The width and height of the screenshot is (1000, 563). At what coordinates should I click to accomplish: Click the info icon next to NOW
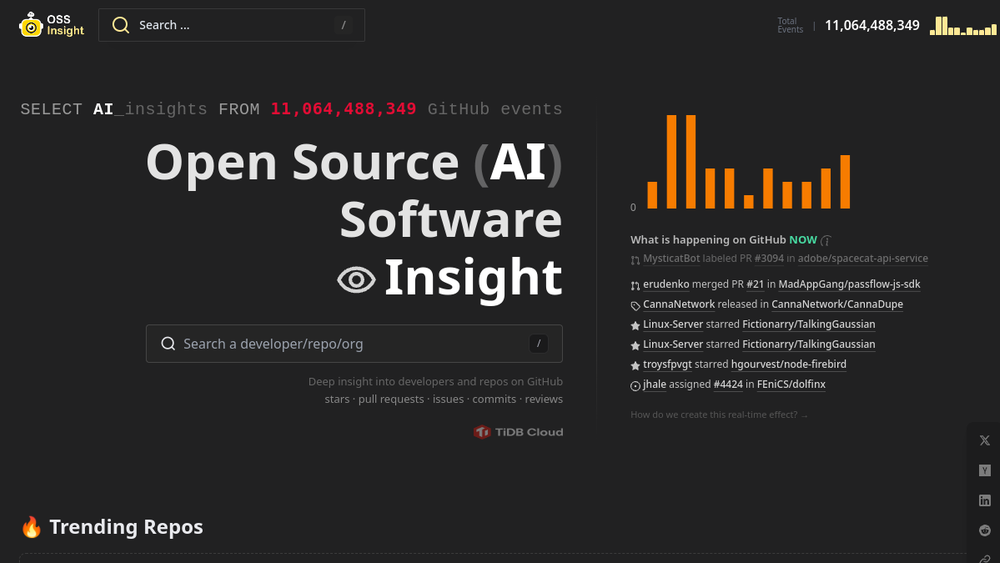(826, 240)
